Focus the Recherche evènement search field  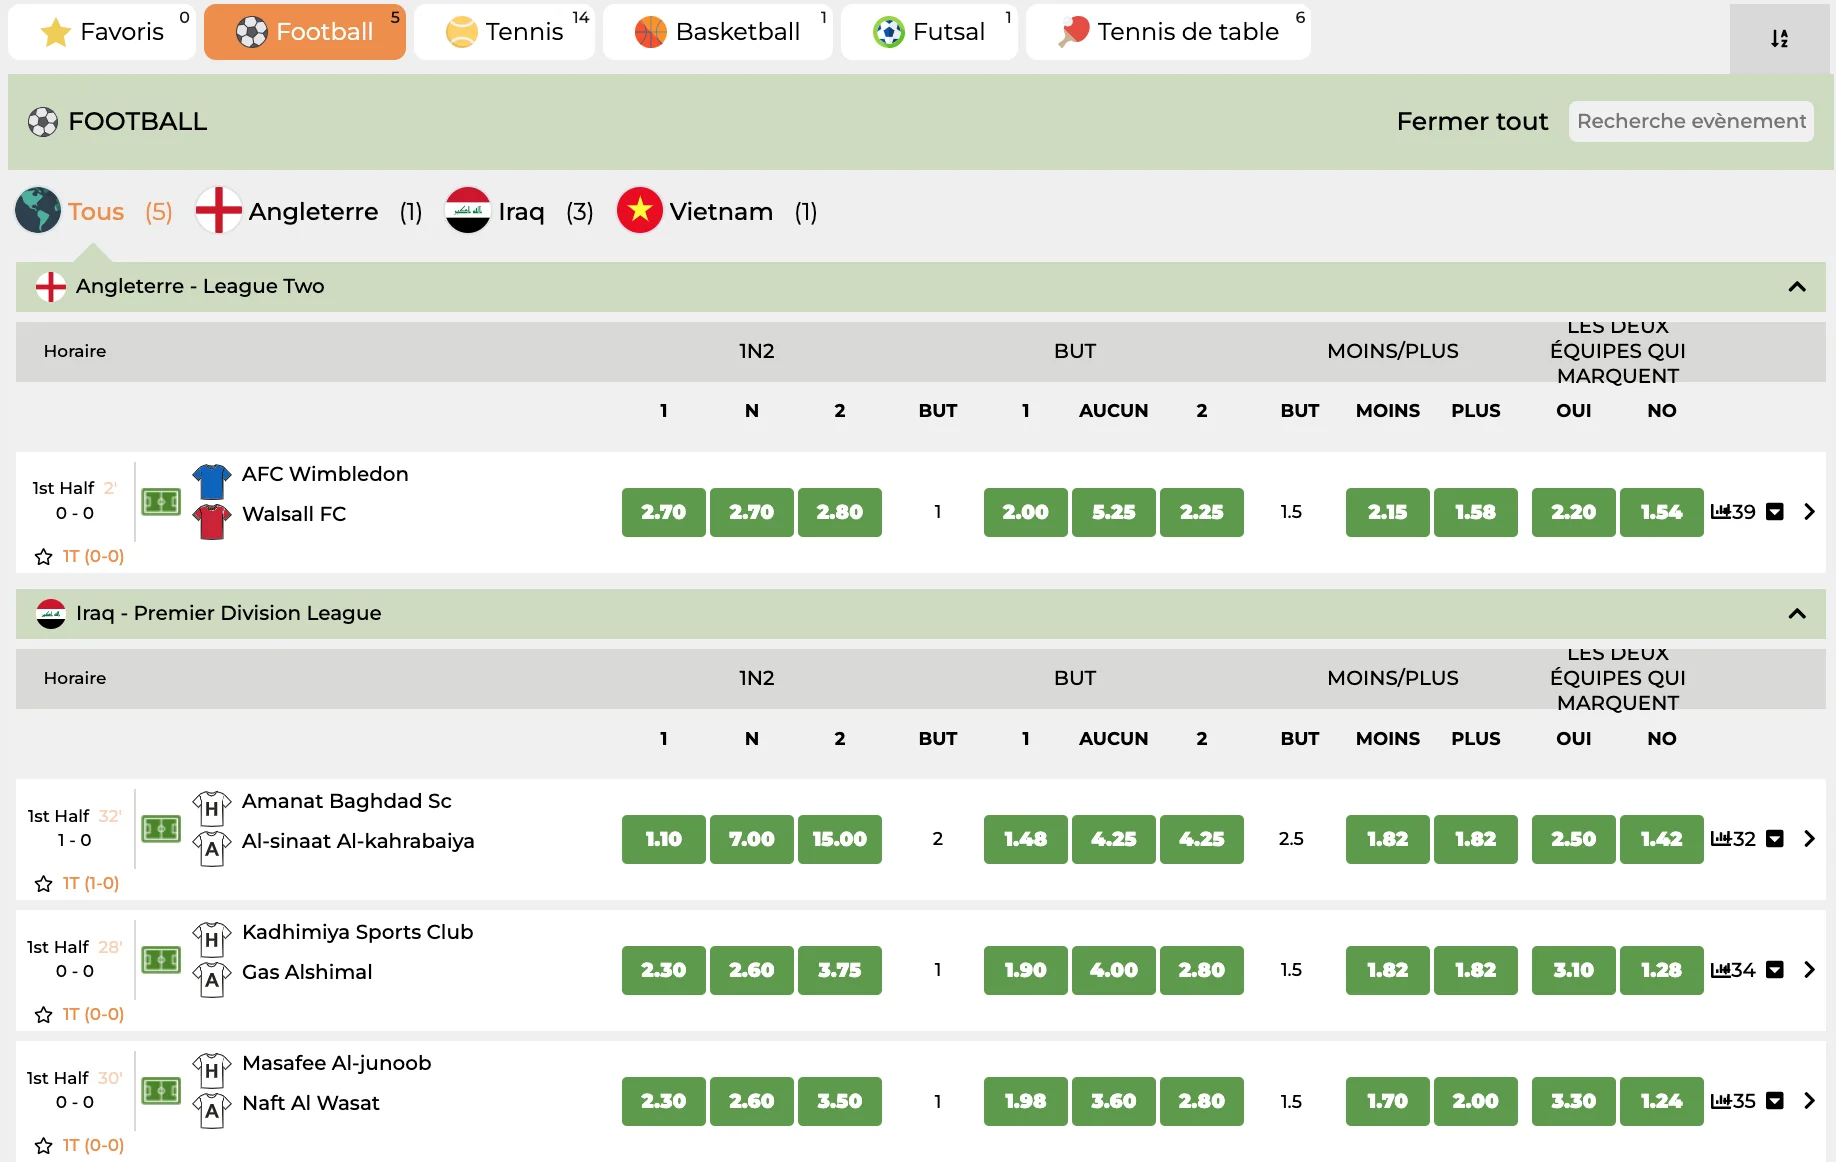coord(1691,121)
